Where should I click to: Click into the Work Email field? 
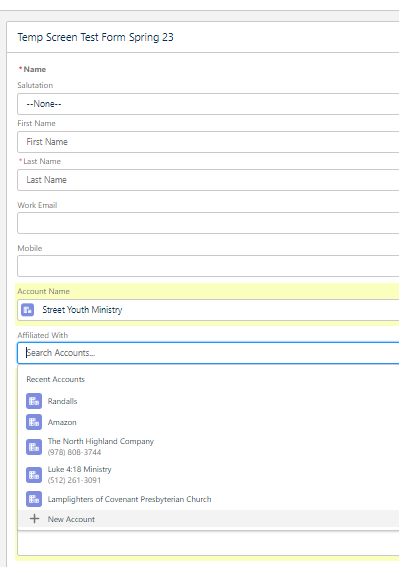[x=208, y=223]
